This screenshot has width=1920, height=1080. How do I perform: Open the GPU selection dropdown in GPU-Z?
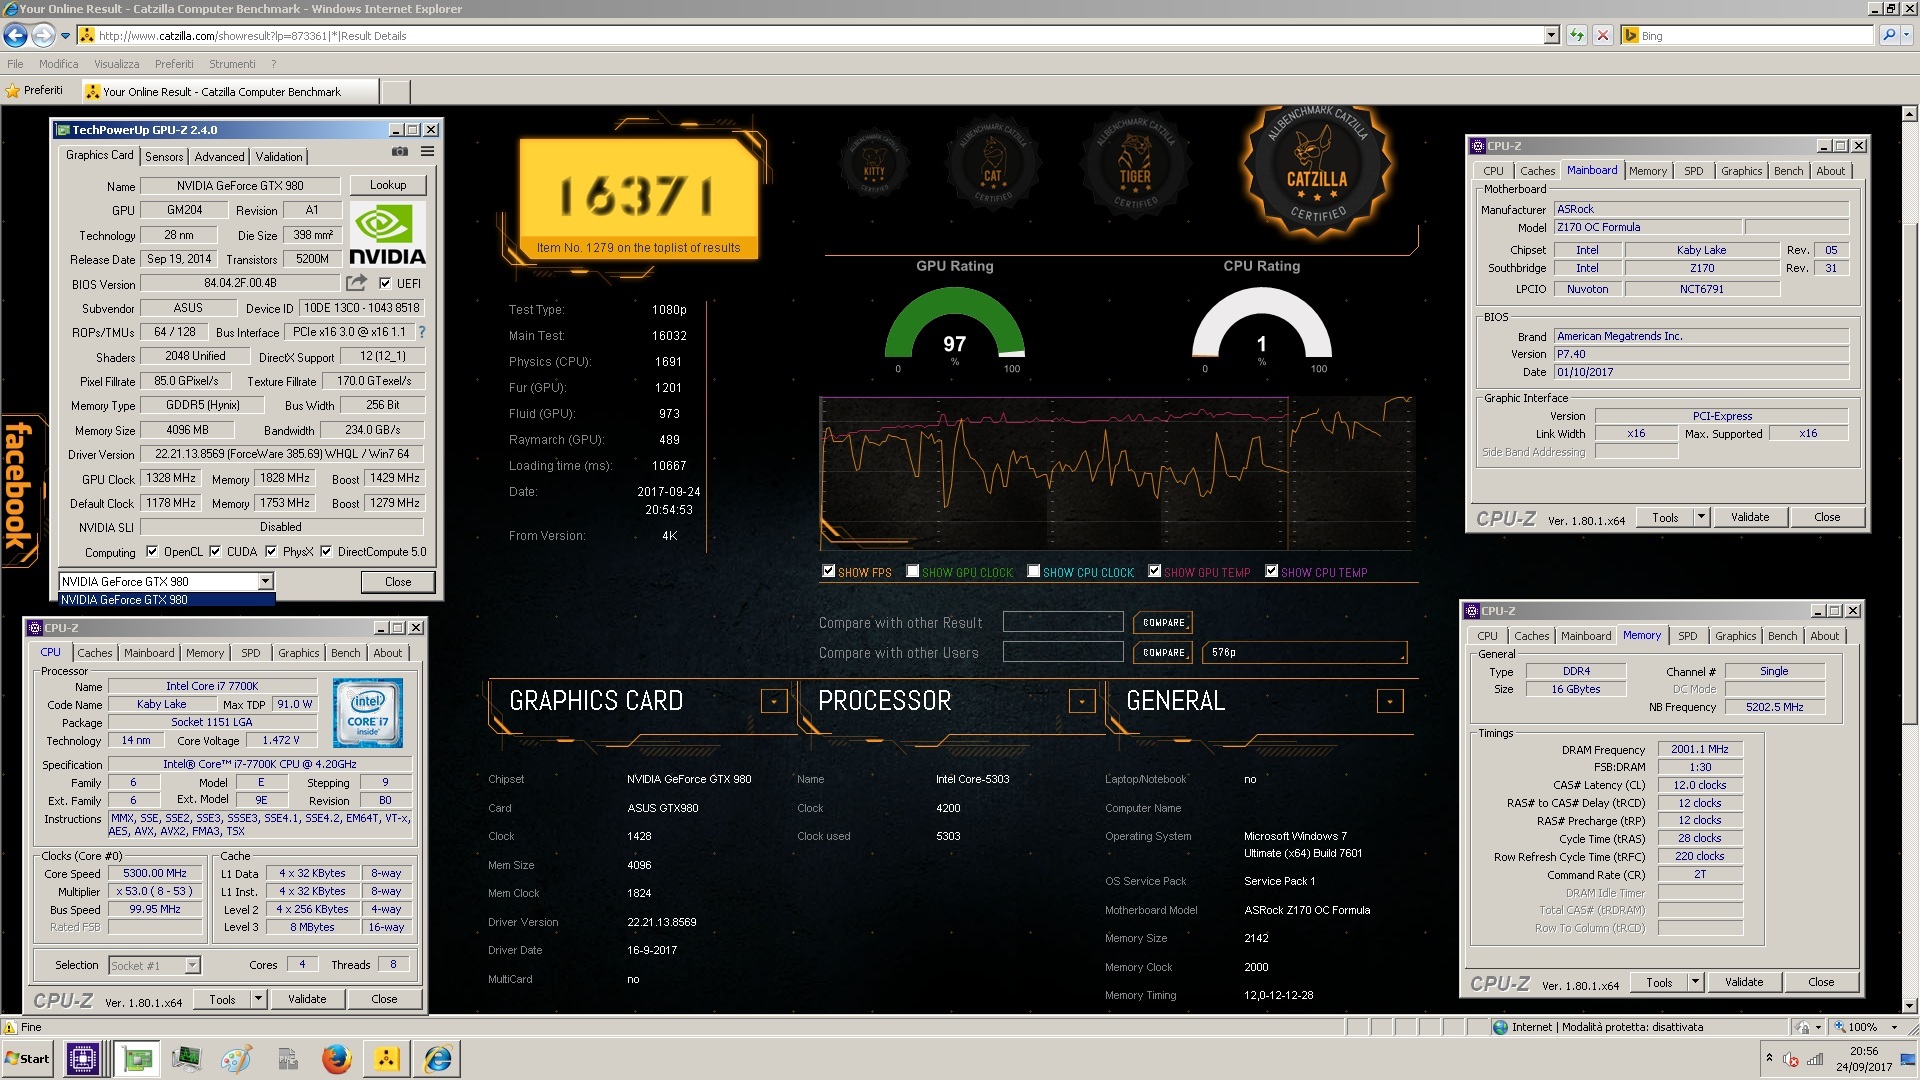(x=265, y=581)
